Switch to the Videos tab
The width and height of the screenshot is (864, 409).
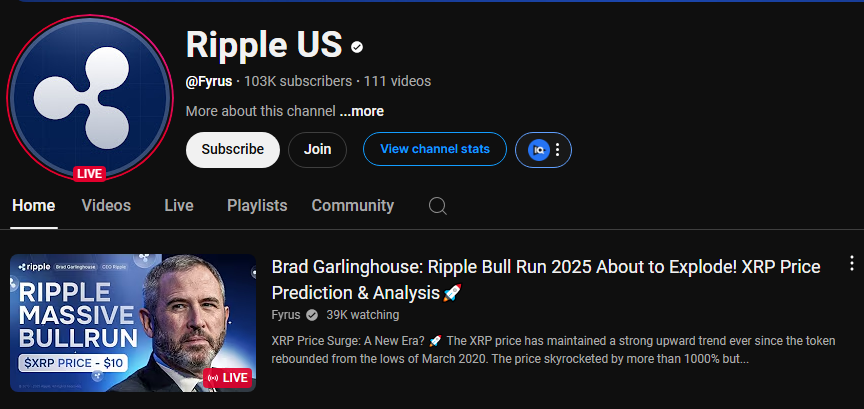(106, 206)
